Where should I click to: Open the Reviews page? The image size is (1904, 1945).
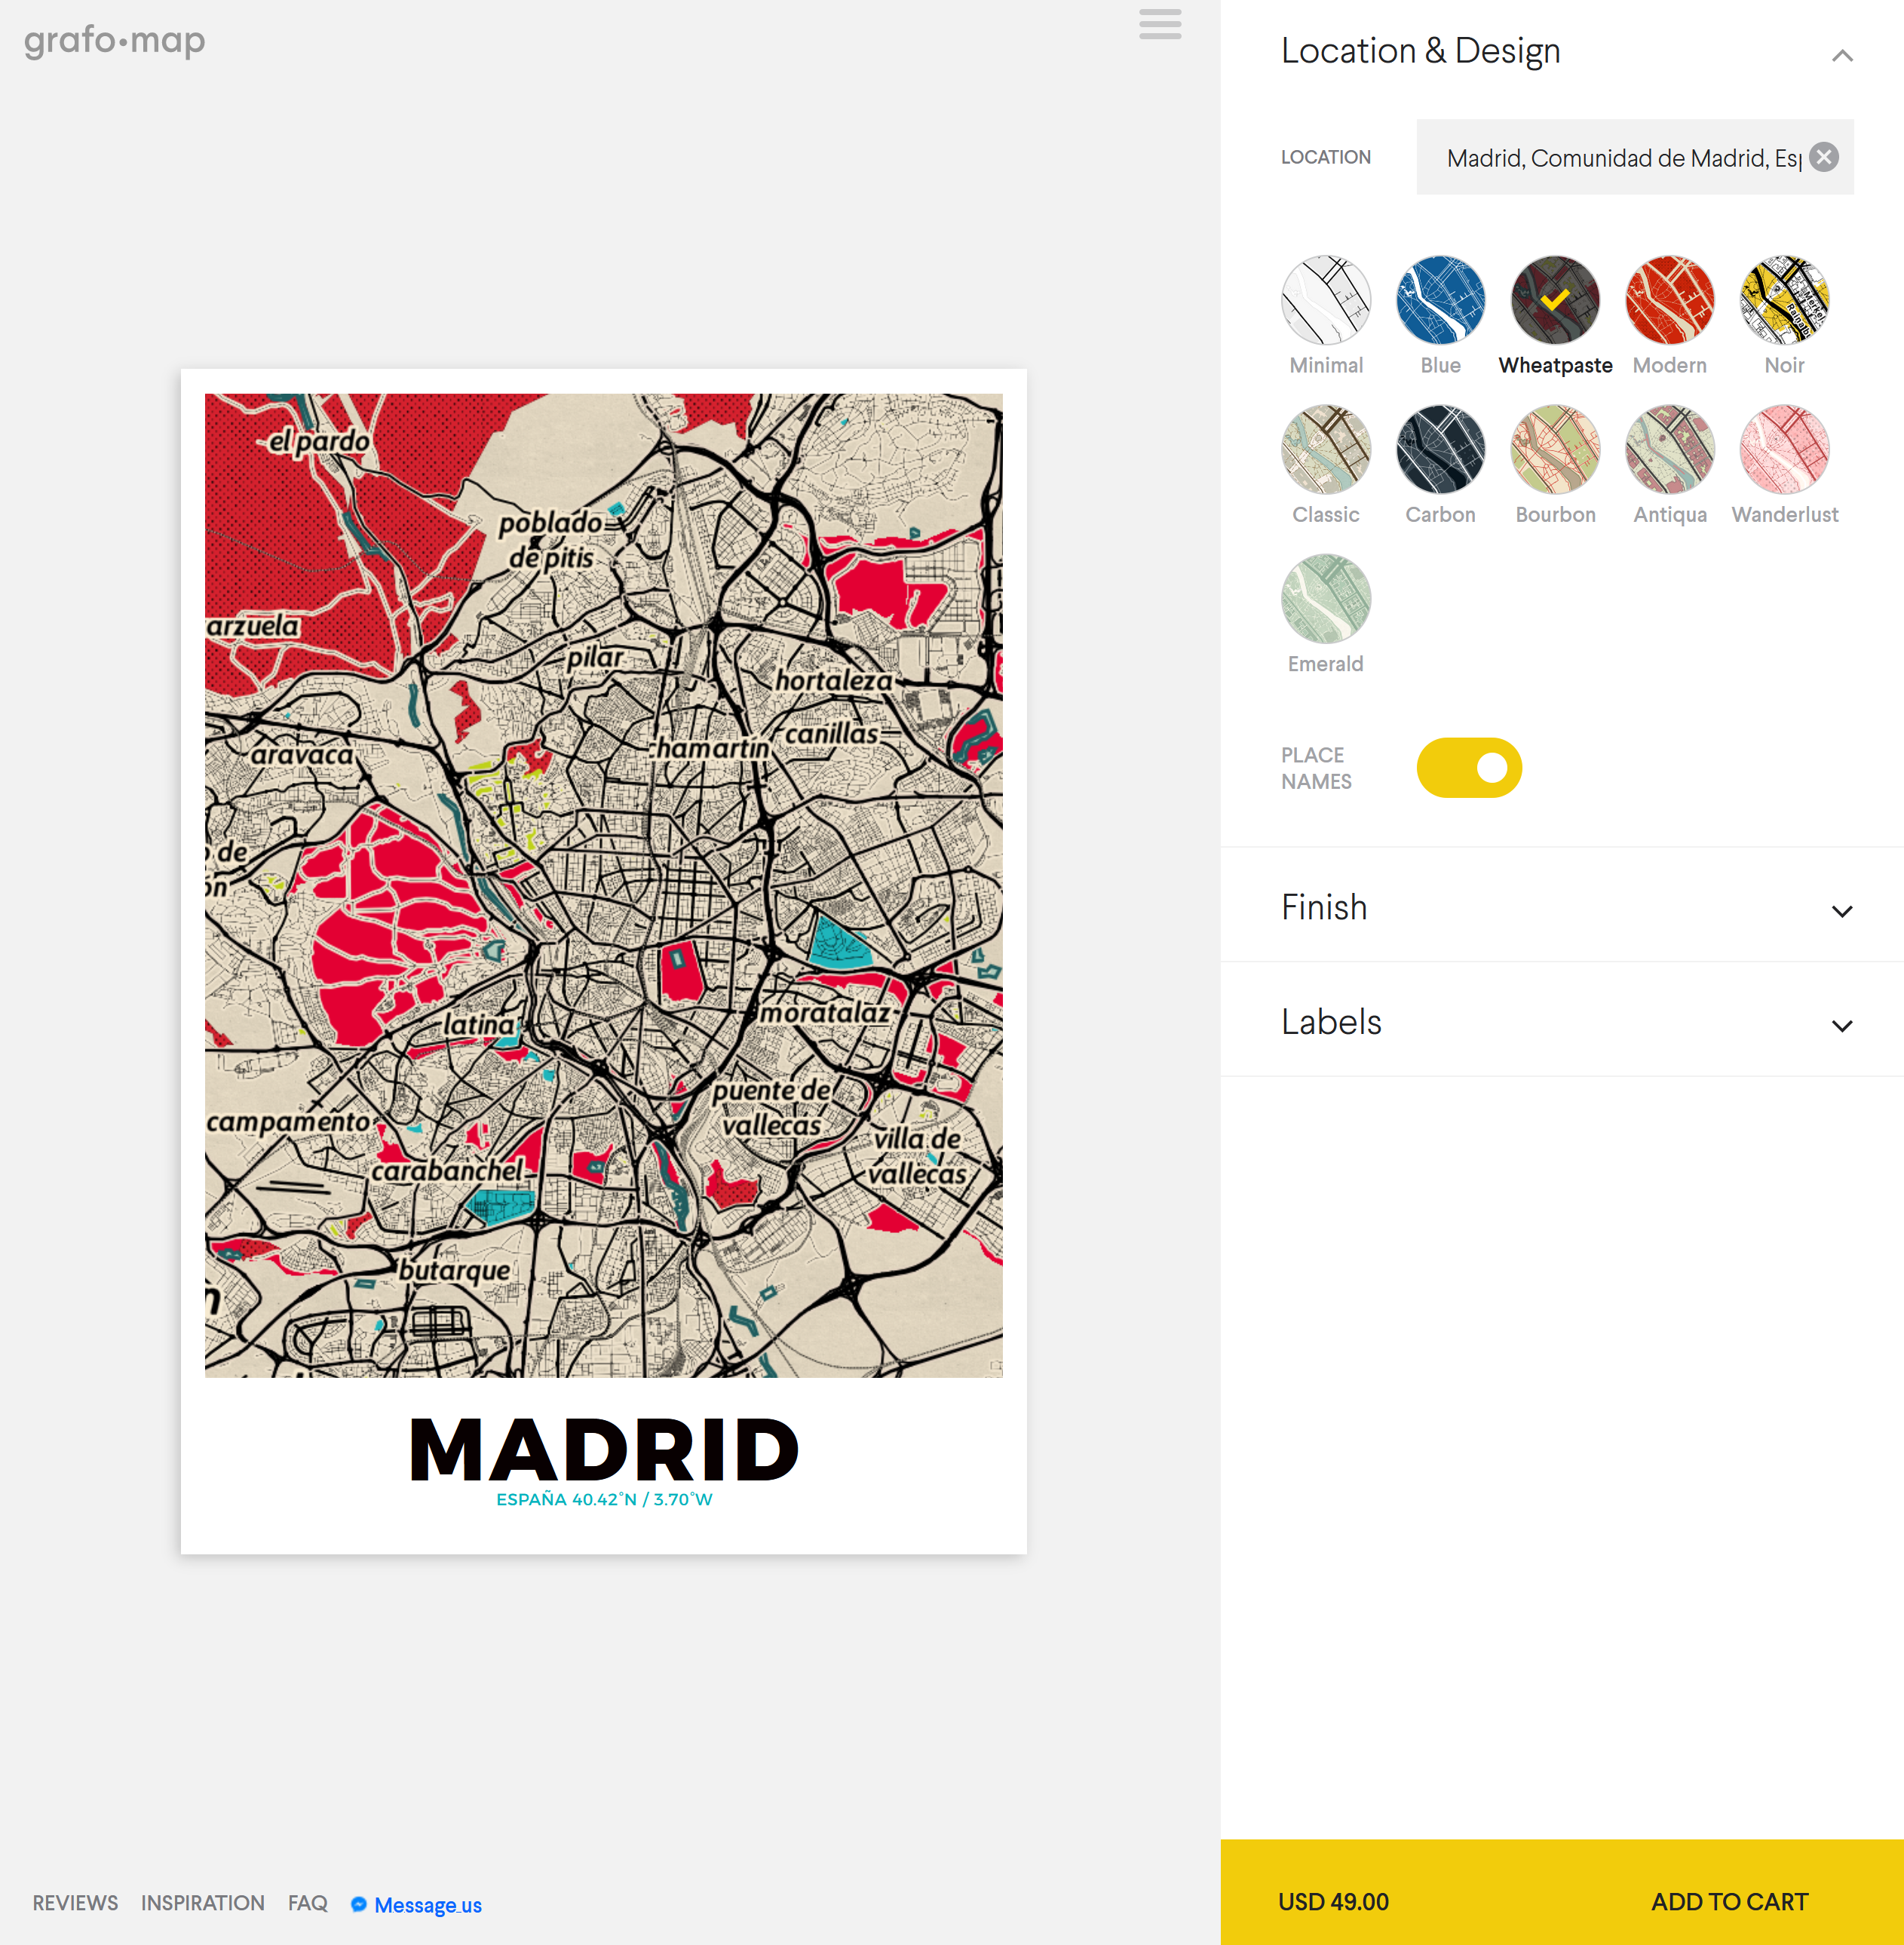pos(75,1902)
